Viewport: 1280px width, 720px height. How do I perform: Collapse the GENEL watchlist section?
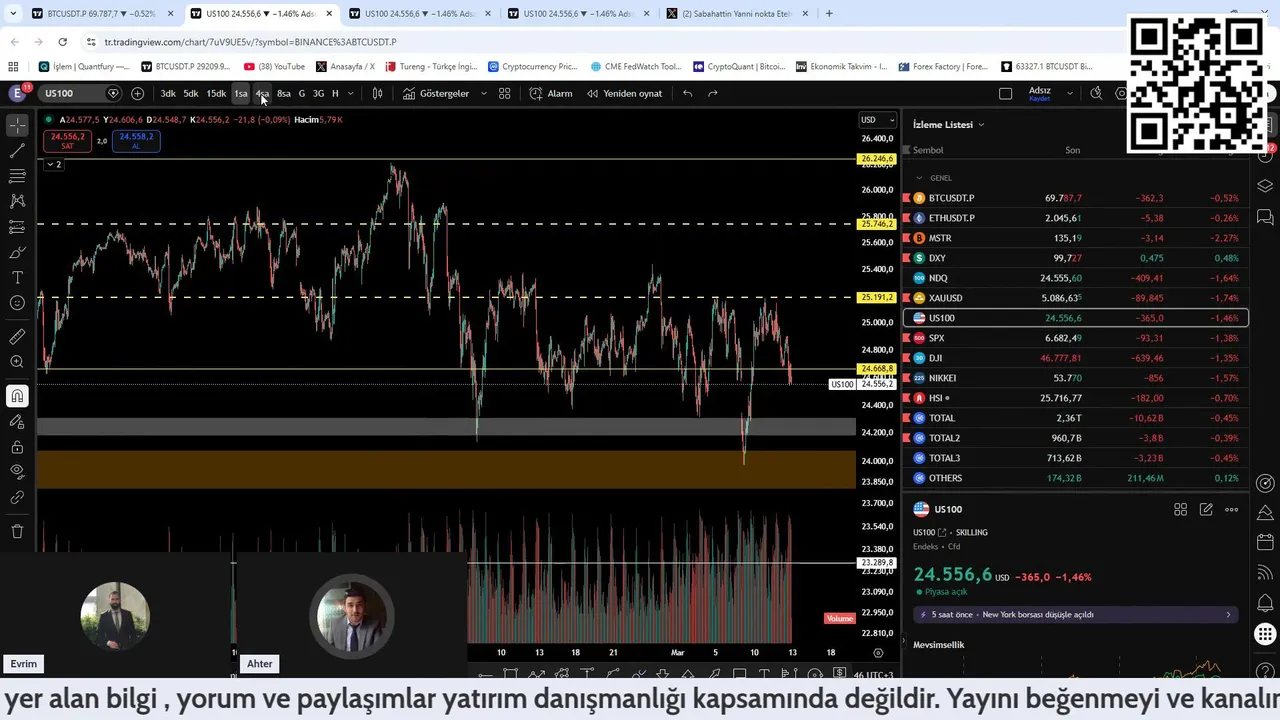(920, 178)
